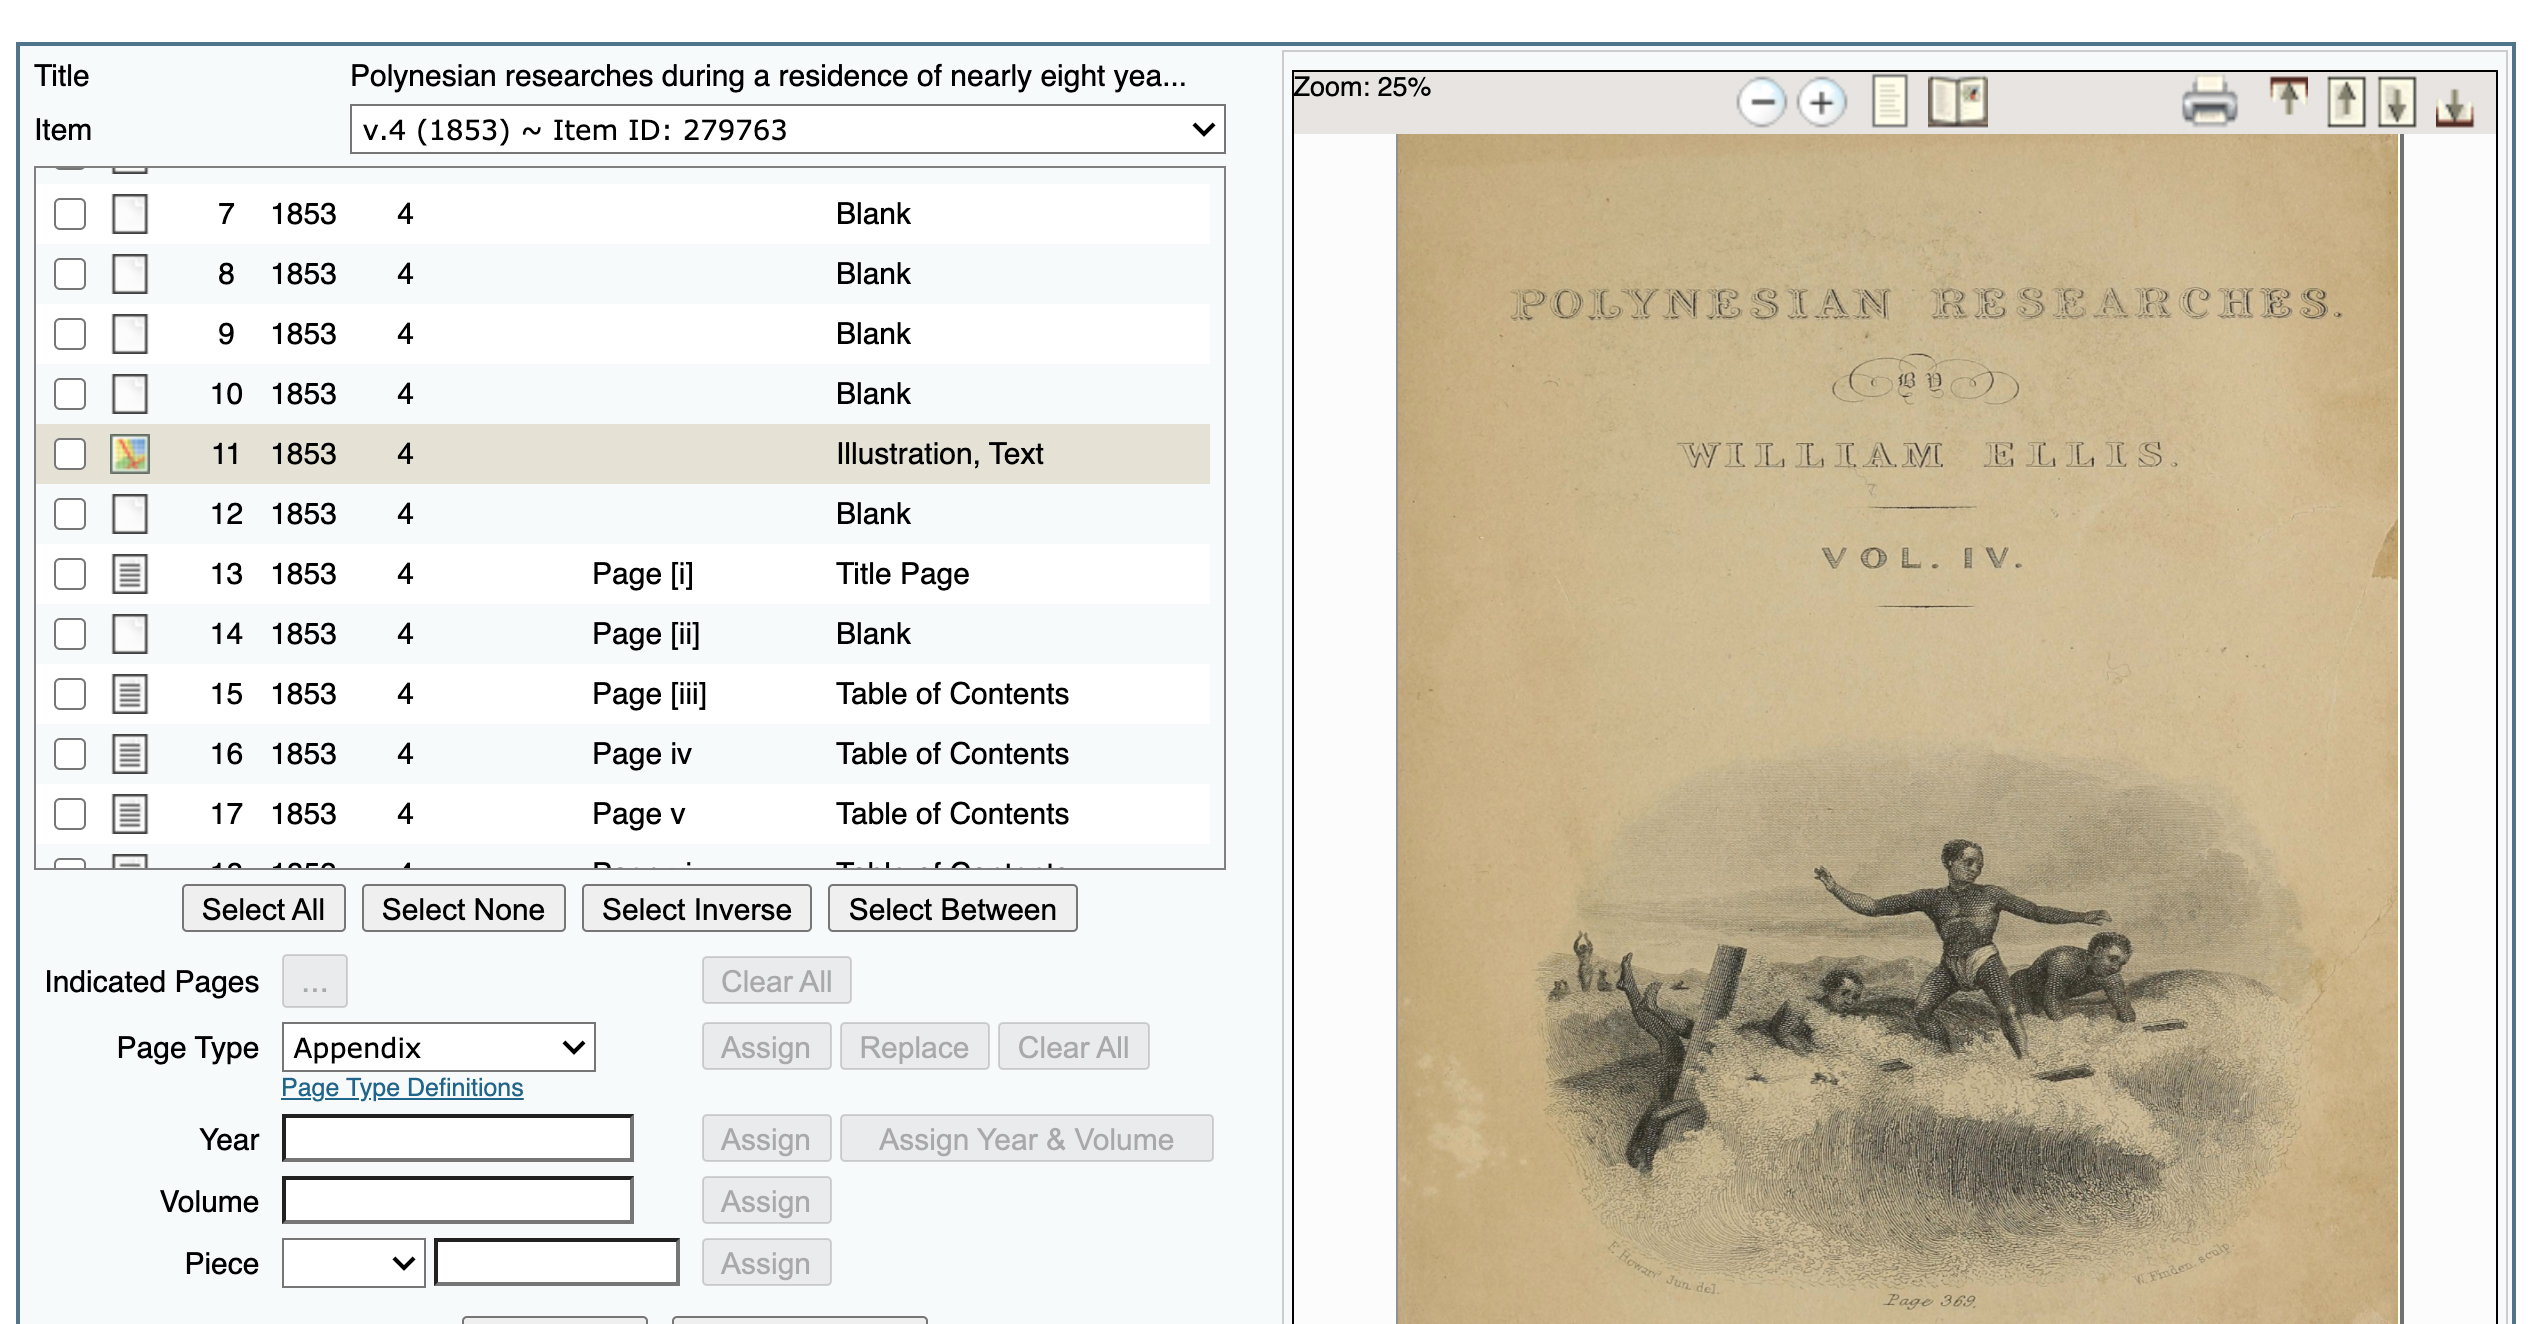
Task: Tick the checkbox beside page 17 Table of Contents
Action: [x=69, y=813]
